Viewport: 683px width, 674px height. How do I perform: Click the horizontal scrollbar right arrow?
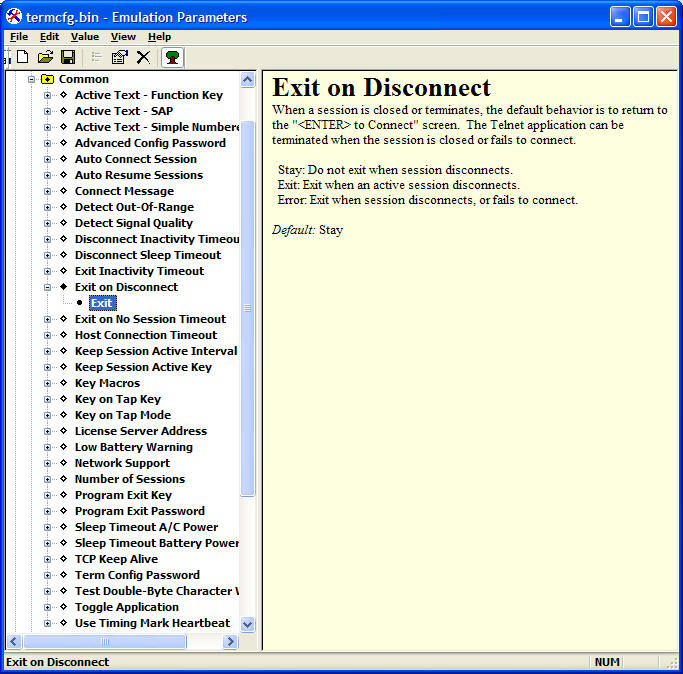point(230,641)
